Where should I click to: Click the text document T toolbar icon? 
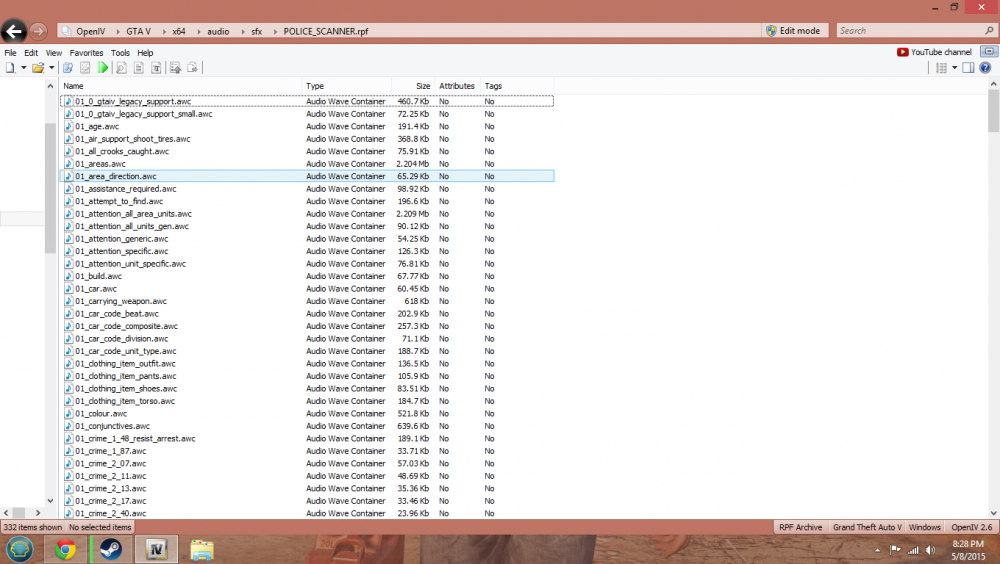pos(156,68)
